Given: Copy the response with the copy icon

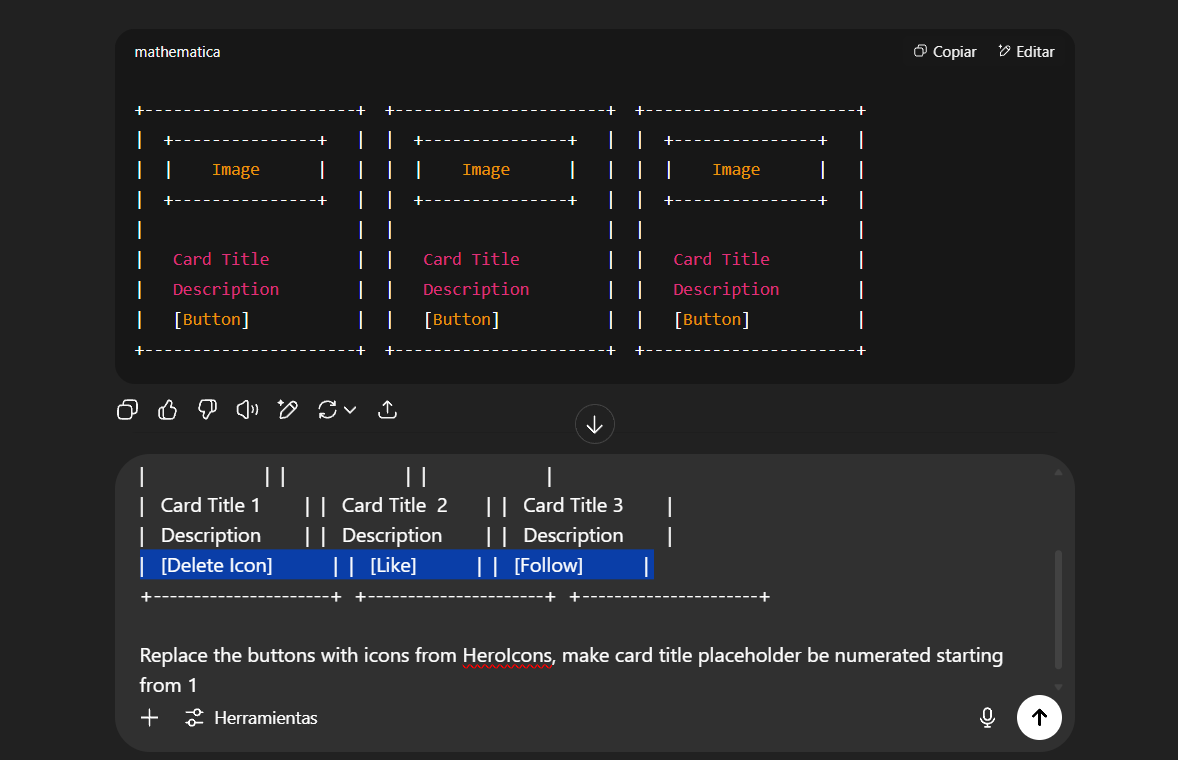Looking at the screenshot, I should (x=128, y=410).
